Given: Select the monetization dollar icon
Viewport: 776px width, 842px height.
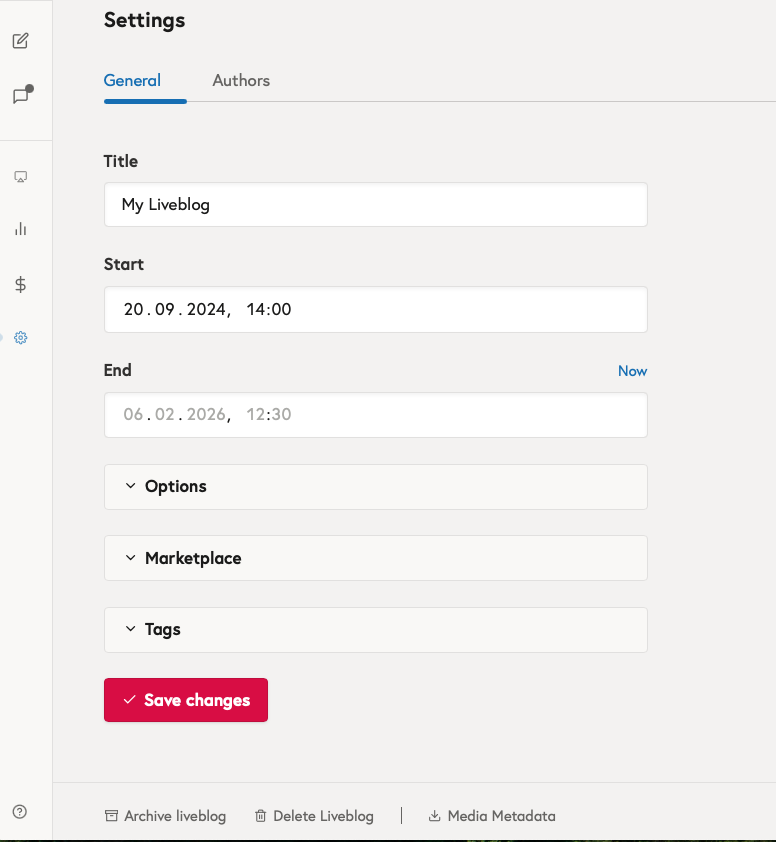Looking at the screenshot, I should pyautogui.click(x=20, y=285).
